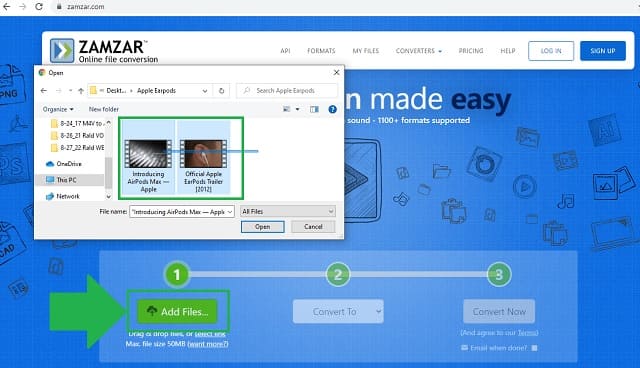The height and width of the screenshot is (368, 640).
Task: Go to MY FILES
Action: (366, 51)
